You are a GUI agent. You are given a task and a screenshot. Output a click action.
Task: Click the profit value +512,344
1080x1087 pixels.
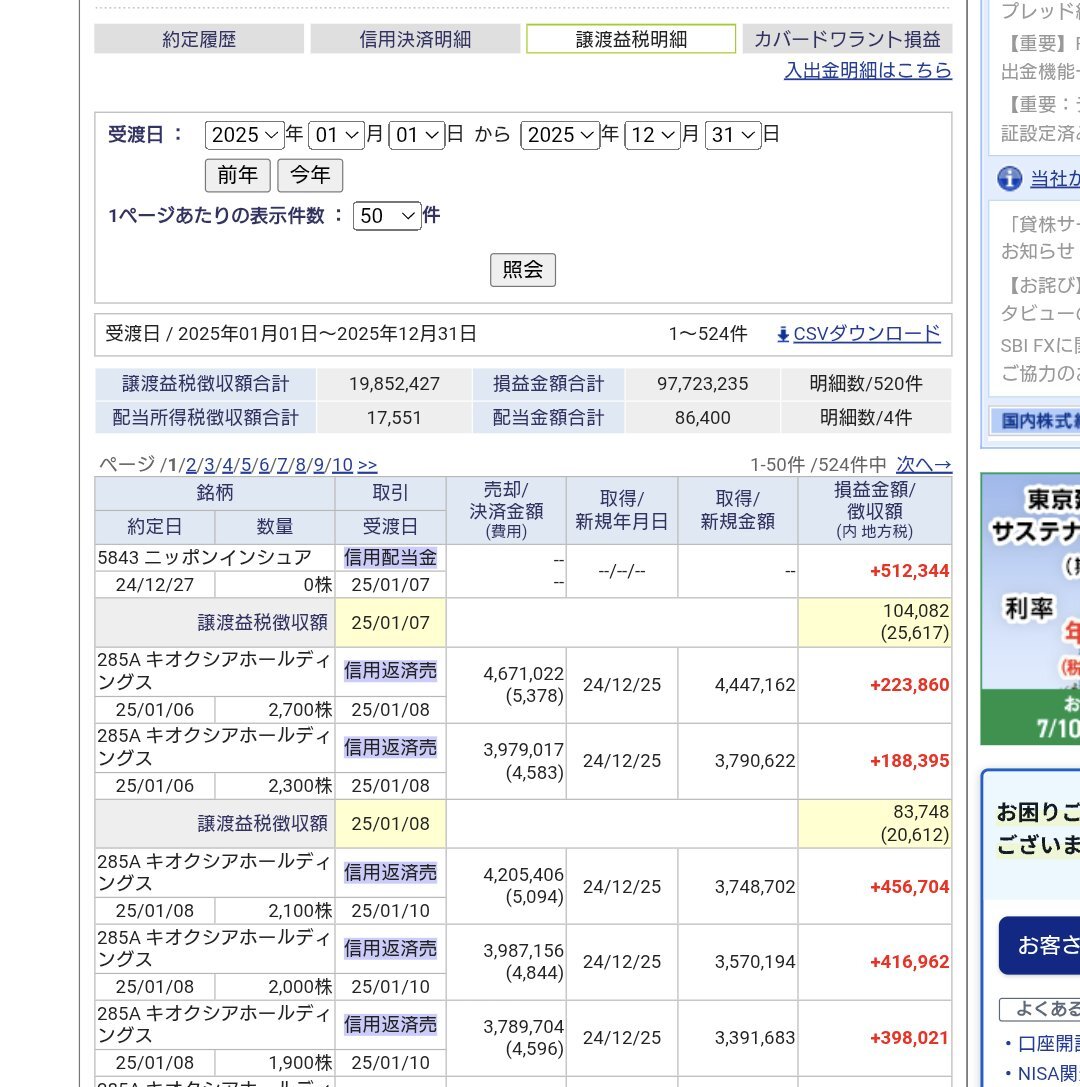(x=909, y=571)
